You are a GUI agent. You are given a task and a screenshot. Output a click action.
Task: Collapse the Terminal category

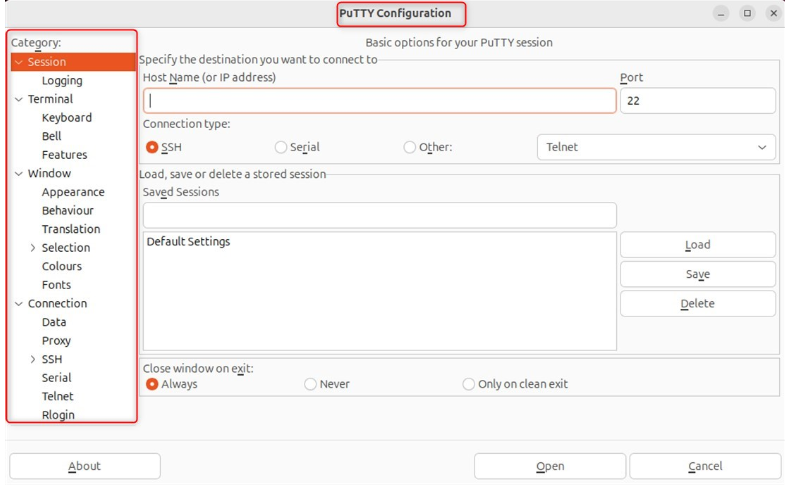coord(19,99)
